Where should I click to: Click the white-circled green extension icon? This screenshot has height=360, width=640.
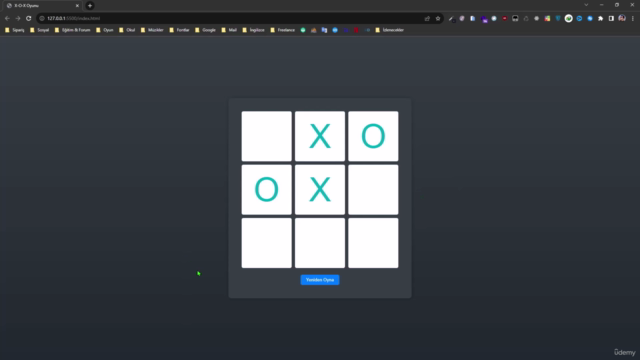569,18
